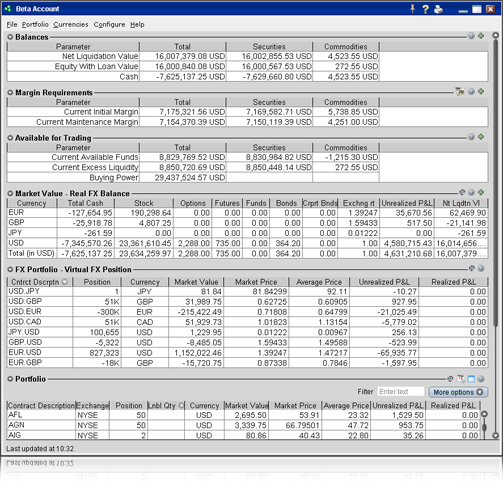Viewport: 504px width, 488px height.
Task: Select the AFL row in Portfolio
Action: point(244,415)
